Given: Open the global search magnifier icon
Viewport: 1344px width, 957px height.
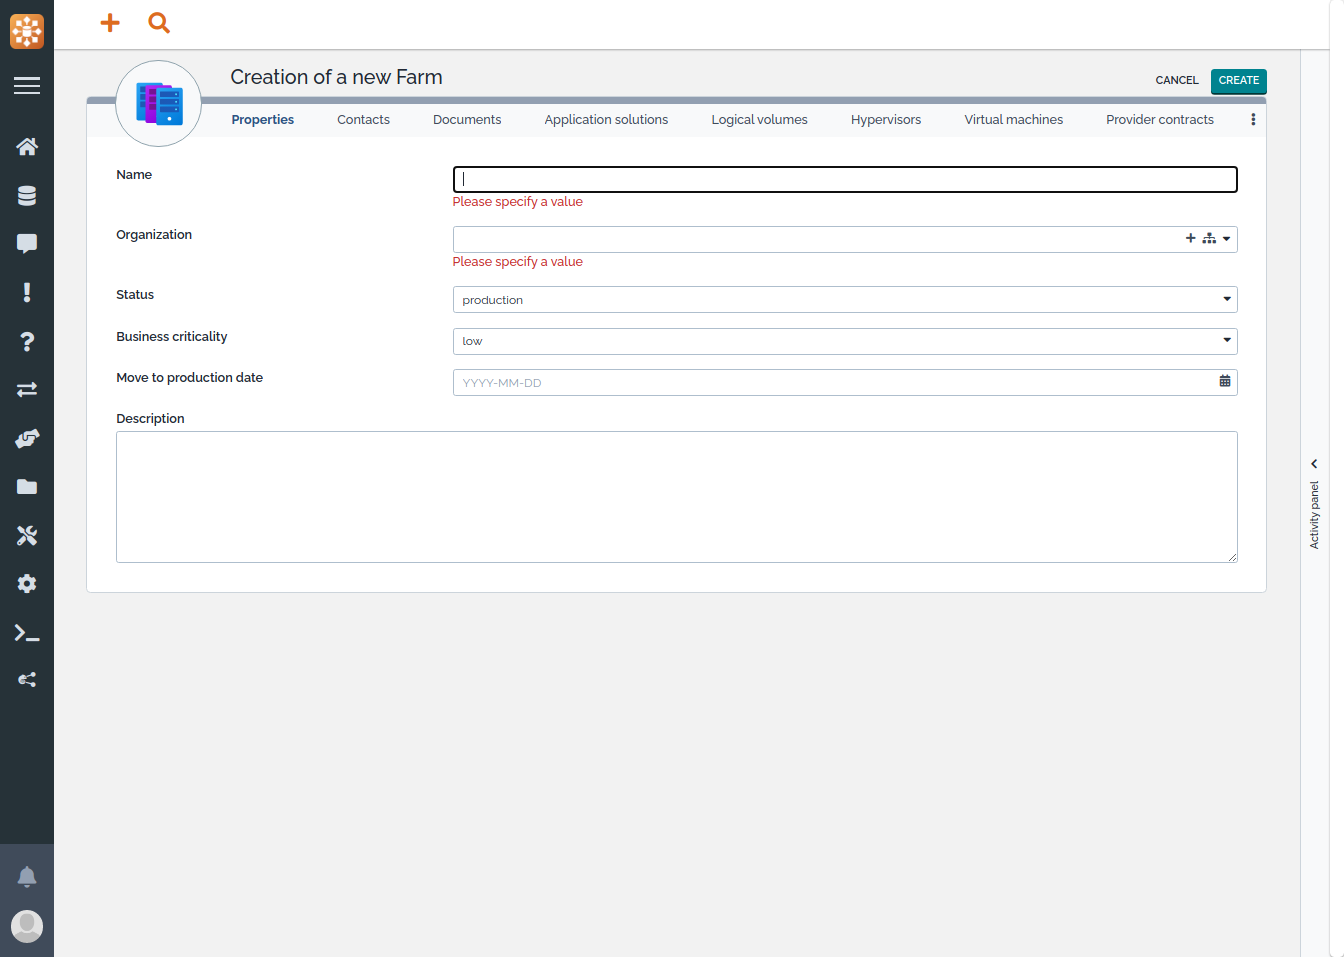Looking at the screenshot, I should tap(159, 23).
